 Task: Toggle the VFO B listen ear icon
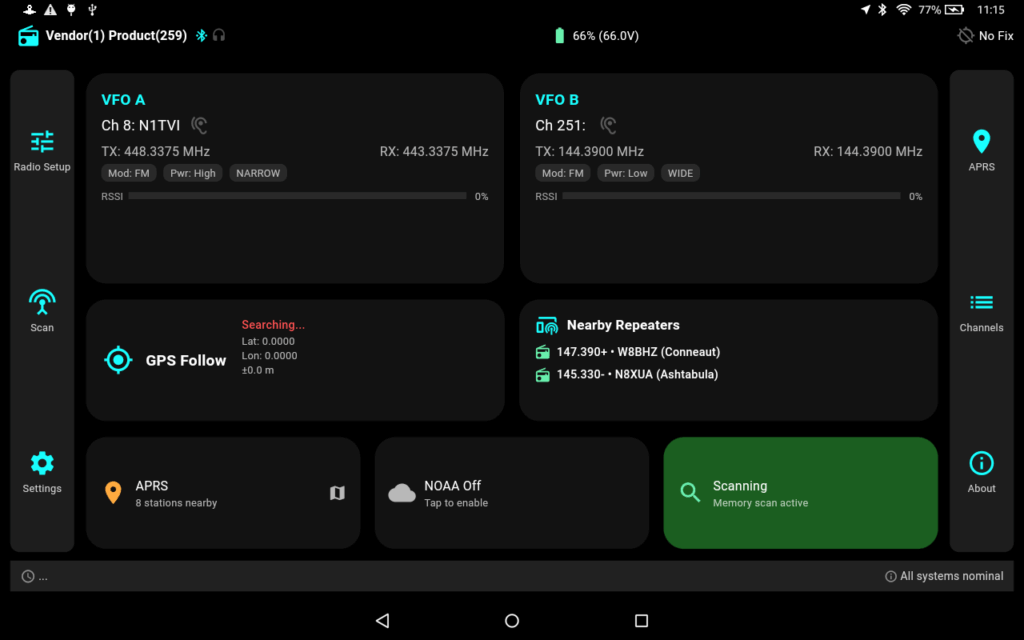(x=608, y=125)
